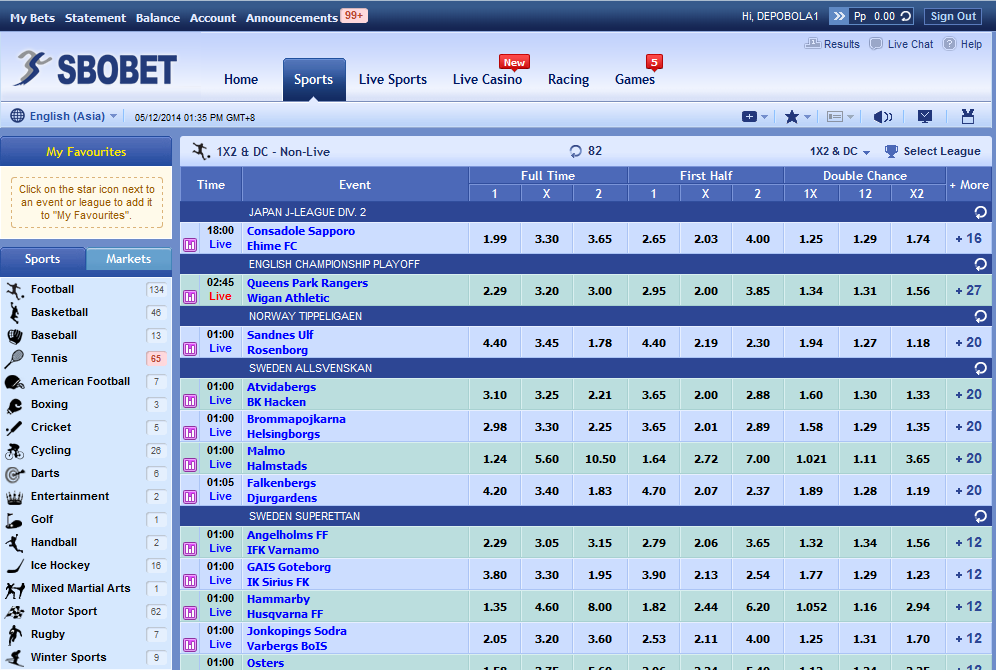Click the plus icon in the odds toolbar

pyautogui.click(x=749, y=116)
